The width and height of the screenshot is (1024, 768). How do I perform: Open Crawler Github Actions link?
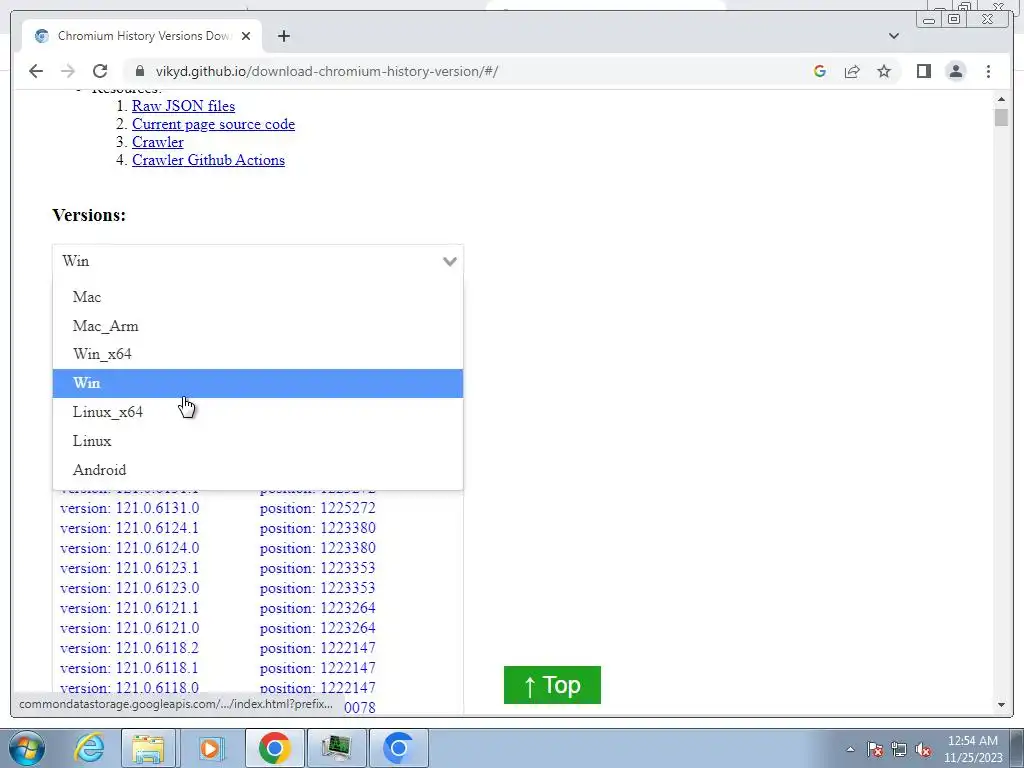(x=208, y=160)
